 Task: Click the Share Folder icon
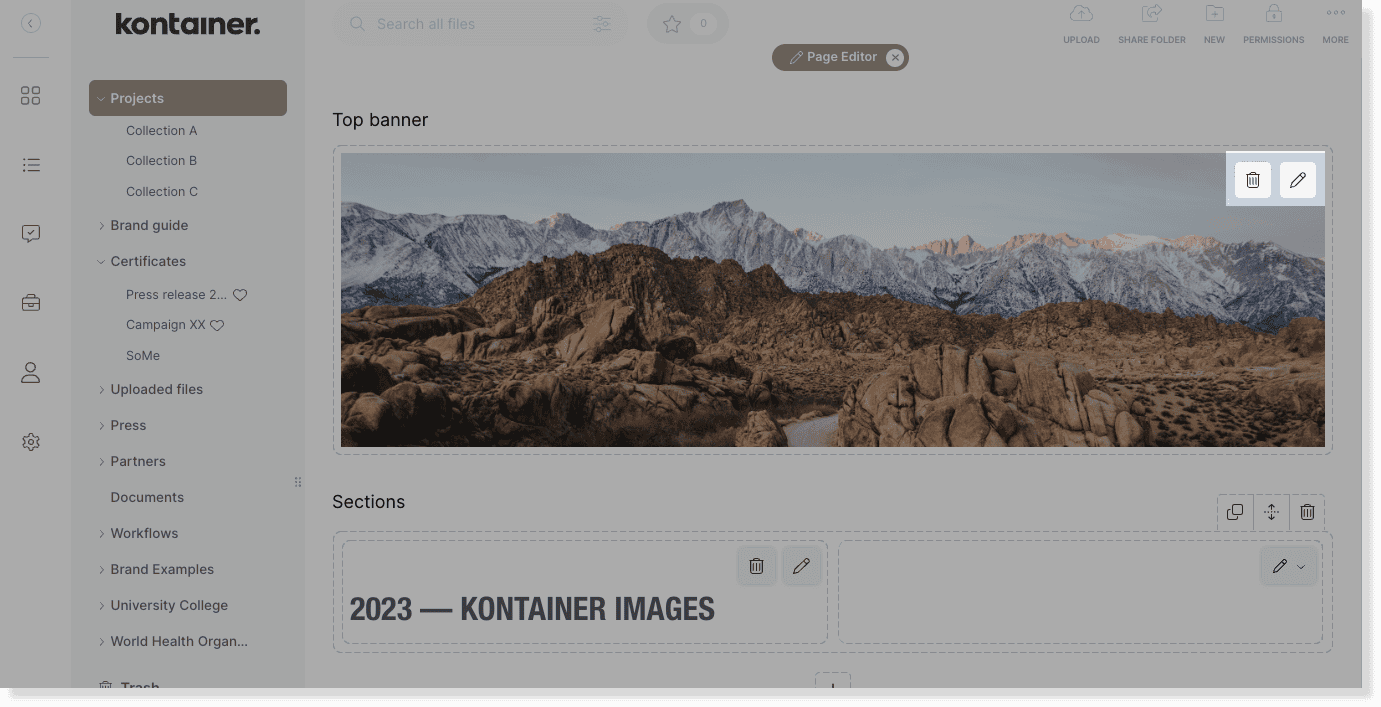pos(1151,22)
